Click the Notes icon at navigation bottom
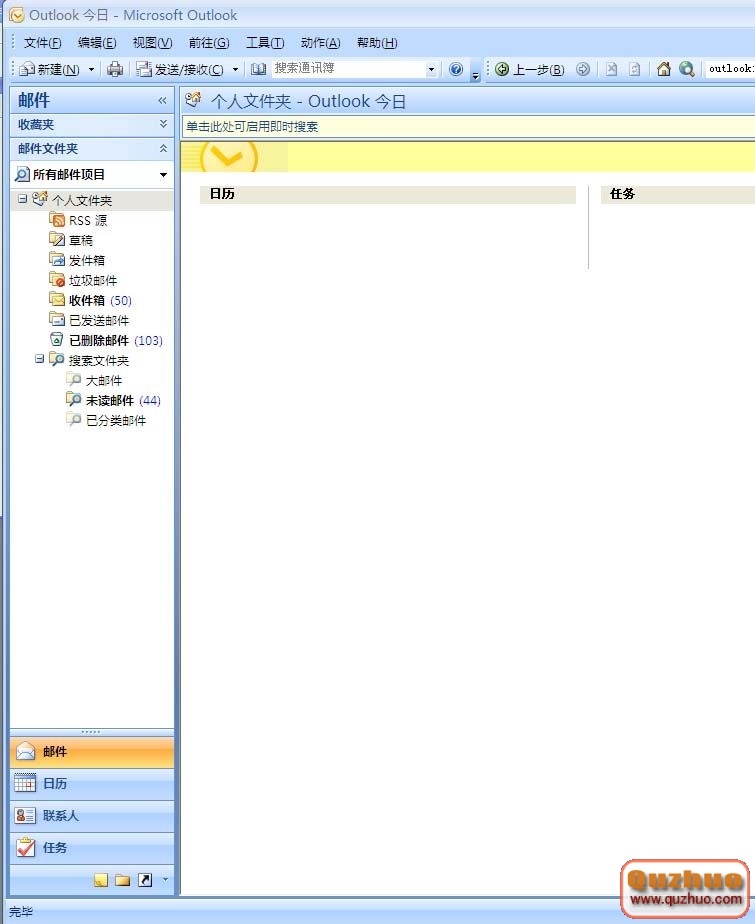 coord(101,880)
